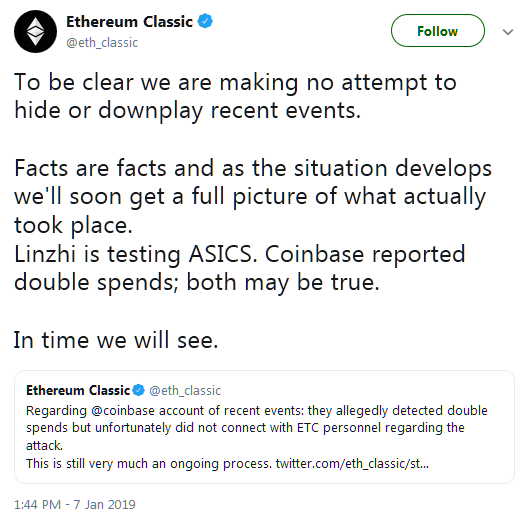This screenshot has height=517, width=531.
Task: Expand the tweet options chevron menu
Action: tap(508, 32)
